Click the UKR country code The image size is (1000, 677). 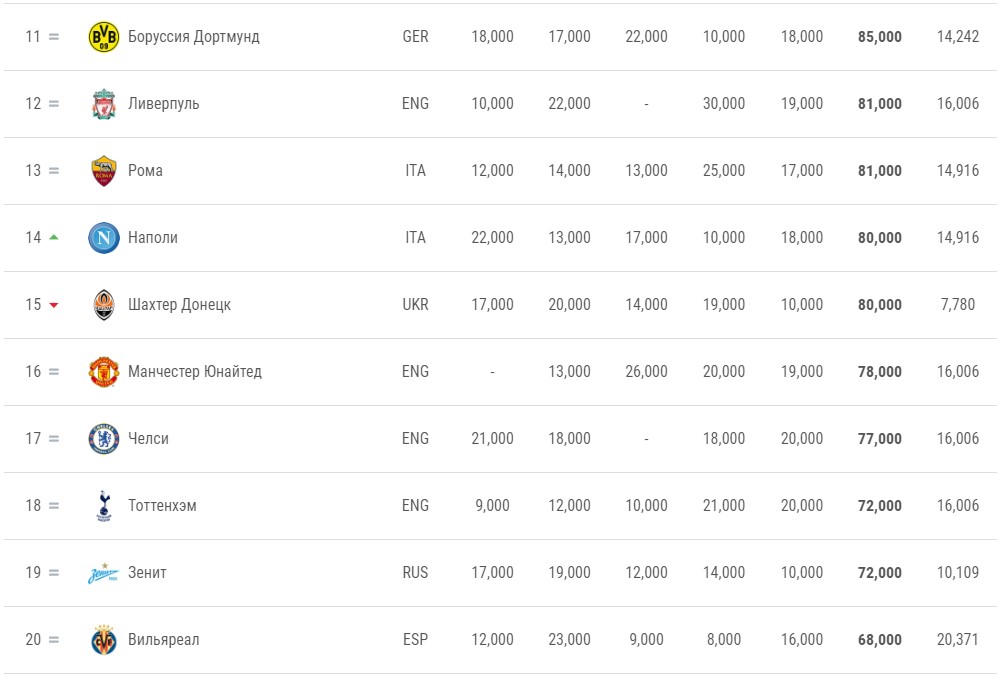tap(415, 304)
